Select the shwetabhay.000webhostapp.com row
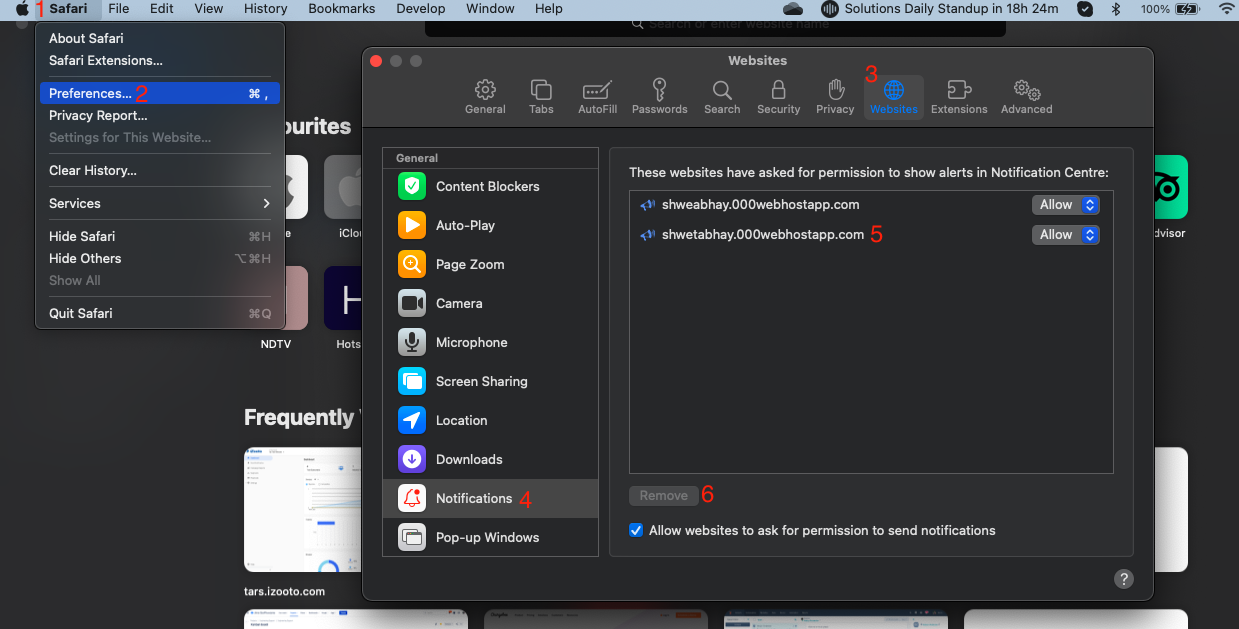Screen dimensions: 1239x629 pos(871,235)
